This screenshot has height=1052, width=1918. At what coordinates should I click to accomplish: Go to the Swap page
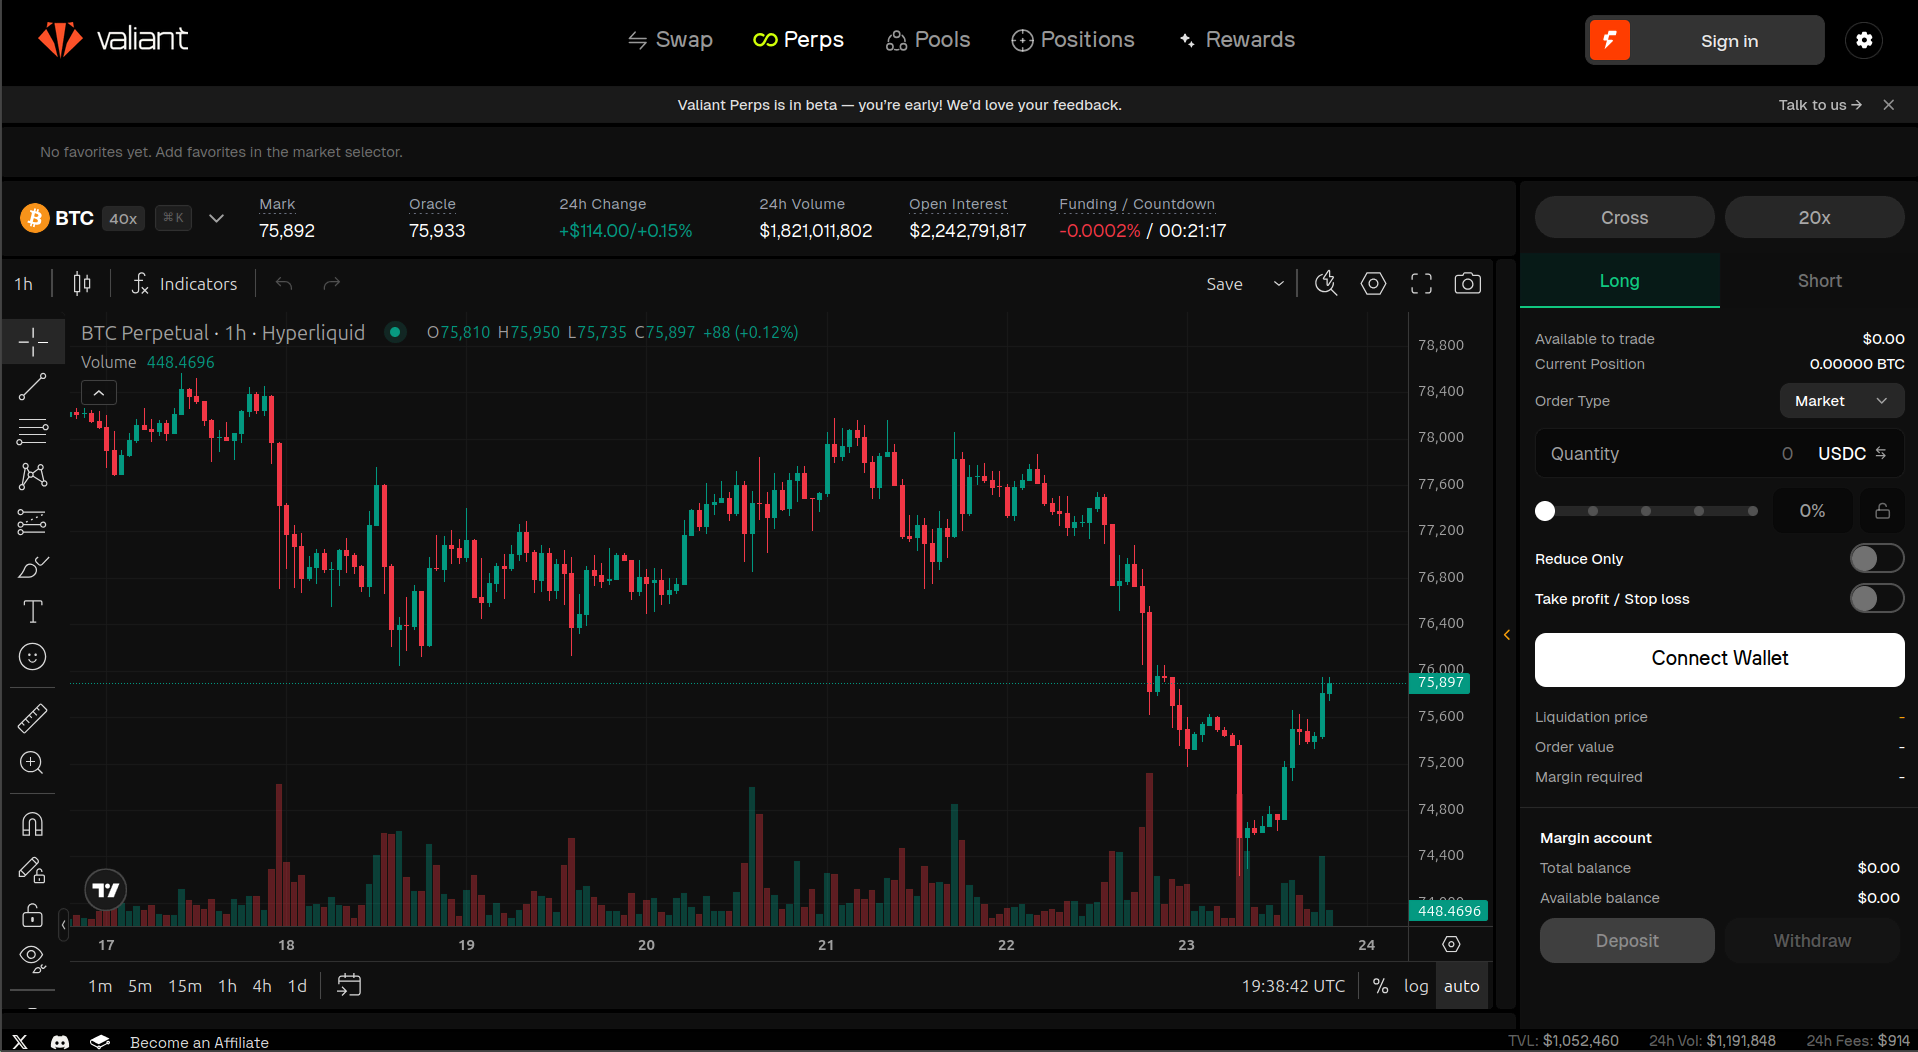tap(670, 40)
